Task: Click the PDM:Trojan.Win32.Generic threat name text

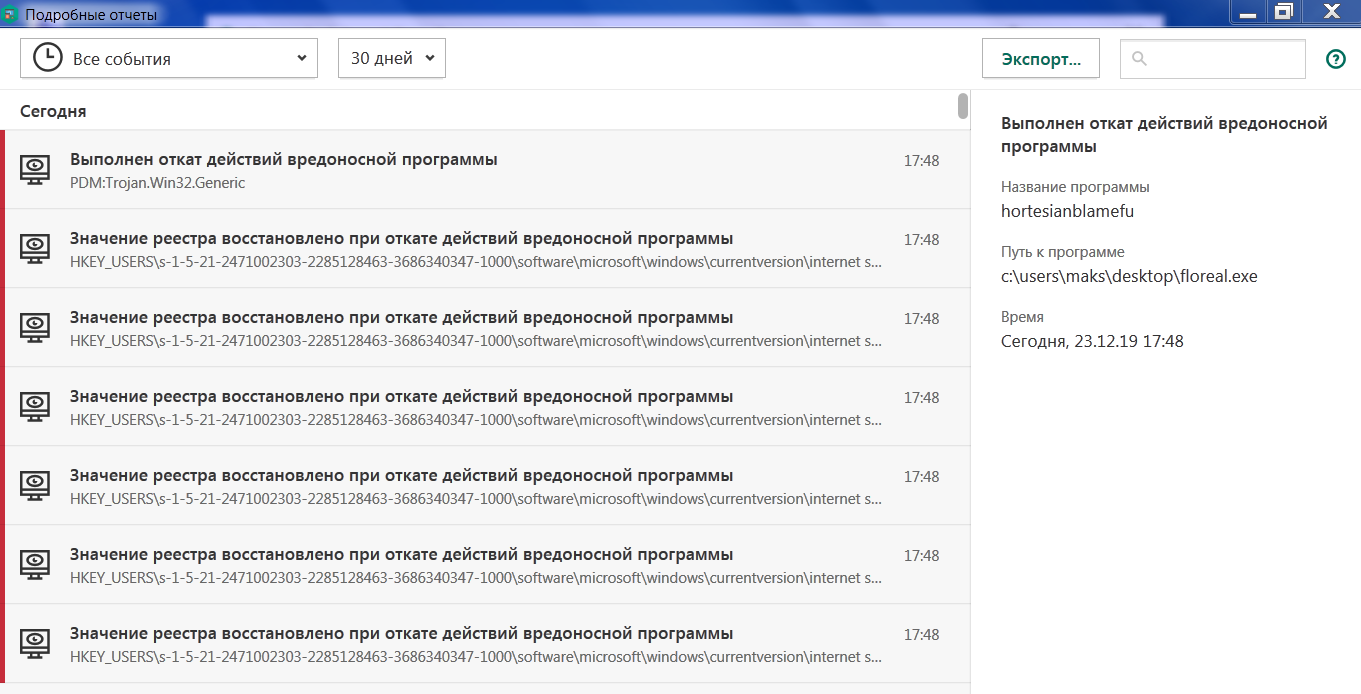Action: coord(157,183)
